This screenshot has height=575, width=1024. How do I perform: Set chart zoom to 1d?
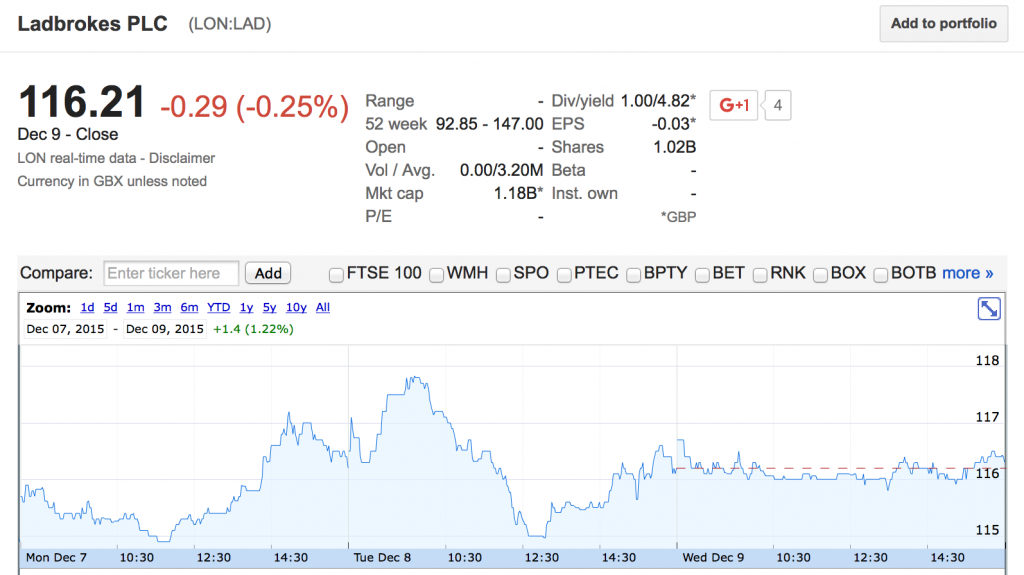87,308
